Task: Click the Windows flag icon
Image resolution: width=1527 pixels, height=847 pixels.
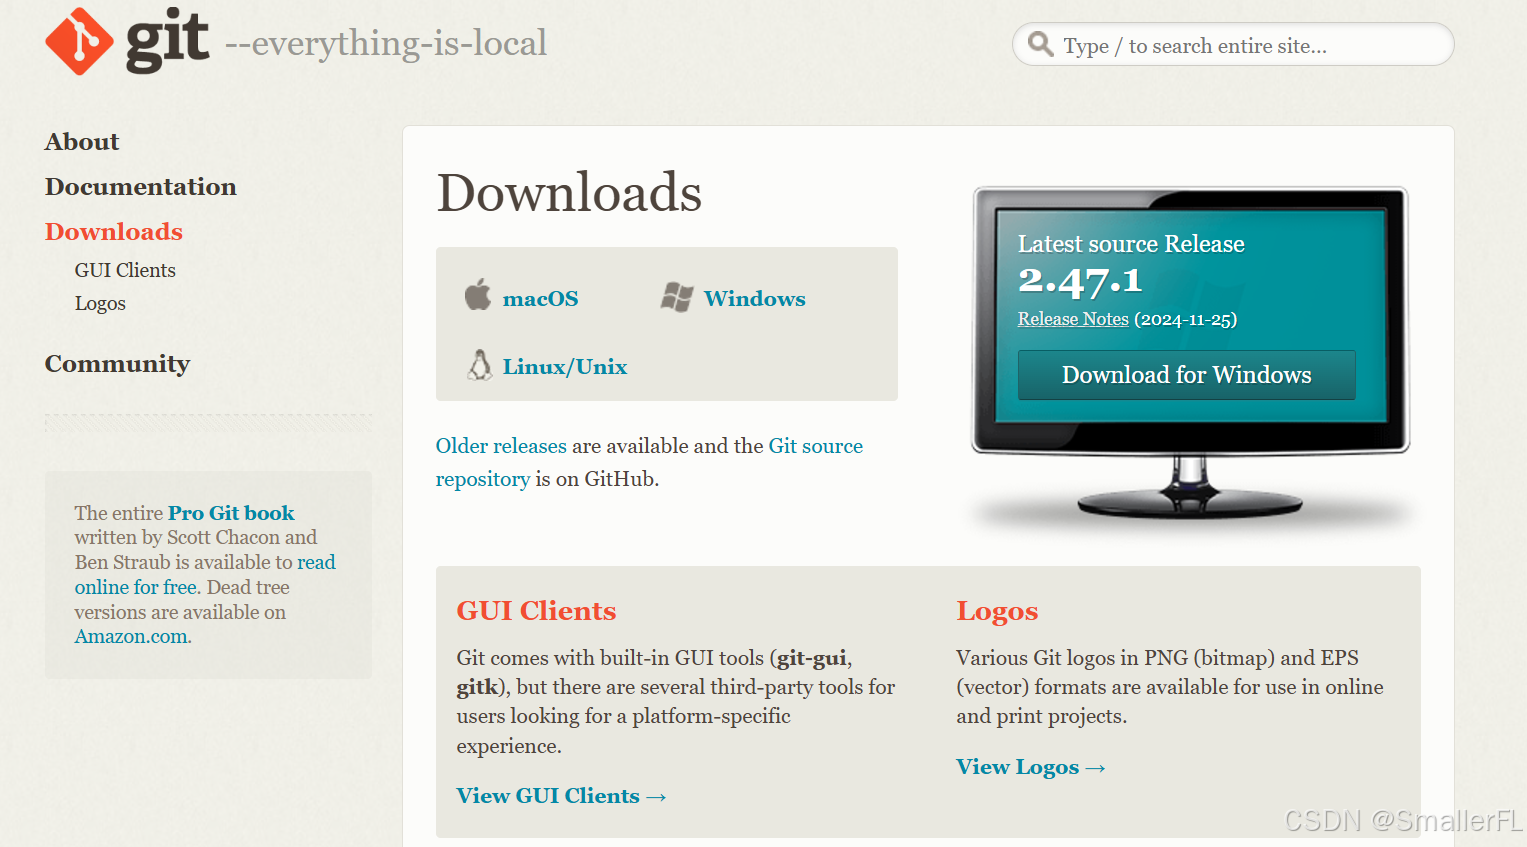Action: coord(677,297)
